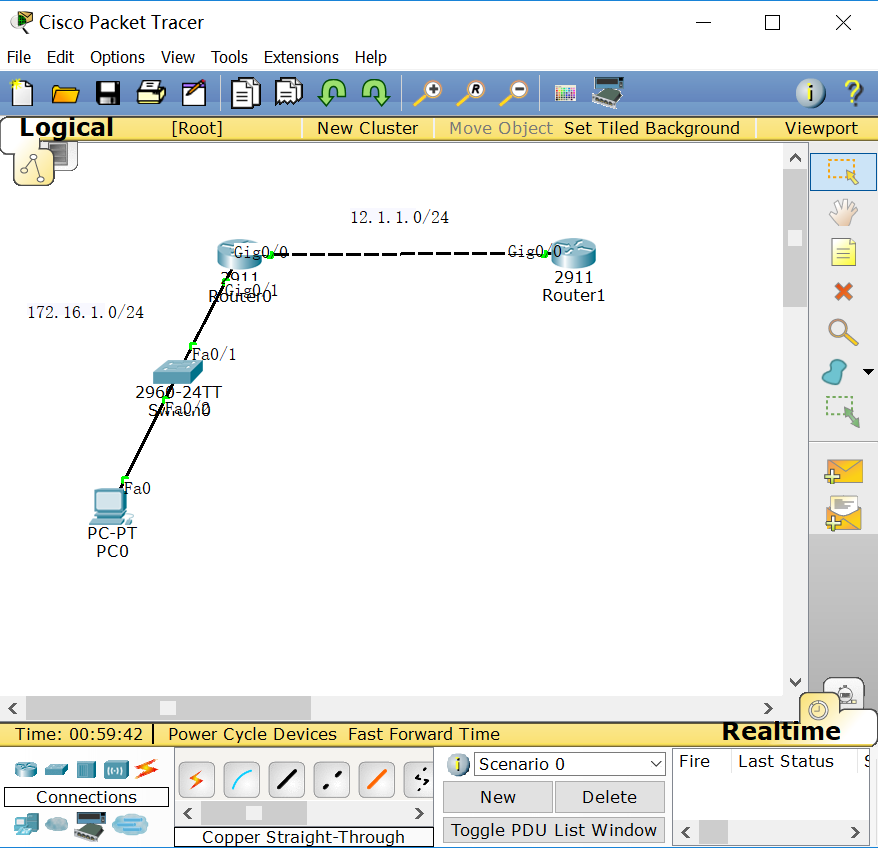Click New Cluster

point(367,128)
